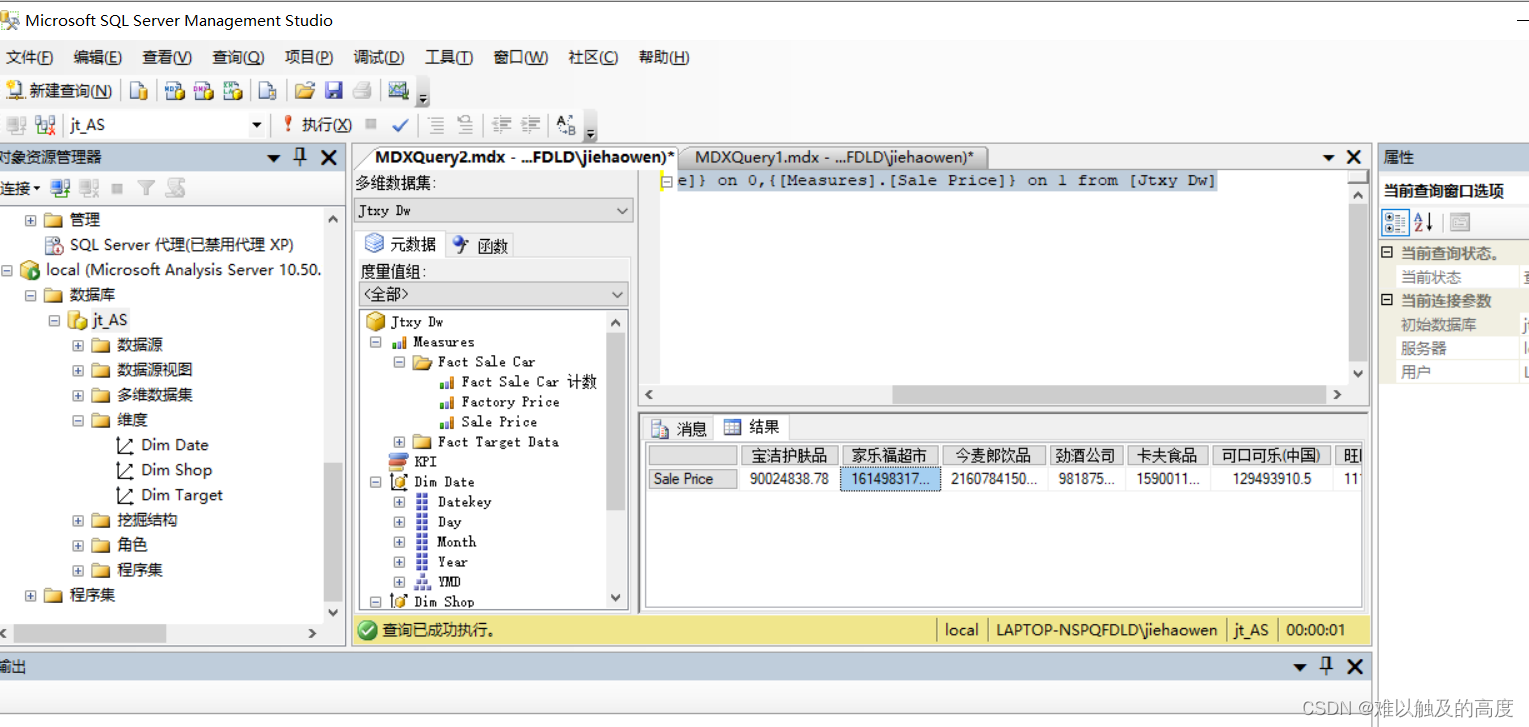The image size is (1529, 727).
Task: Select SQL Server 代理 (Agent) node
Action: 181,245
